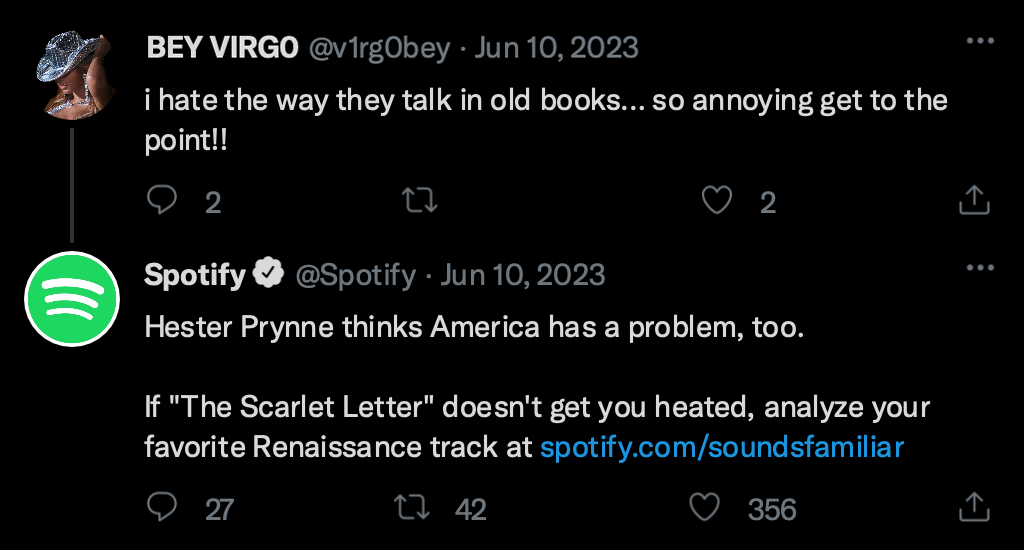Image resolution: width=1024 pixels, height=550 pixels.
Task: Share BEY VIRGO's tweet
Action: click(x=974, y=200)
